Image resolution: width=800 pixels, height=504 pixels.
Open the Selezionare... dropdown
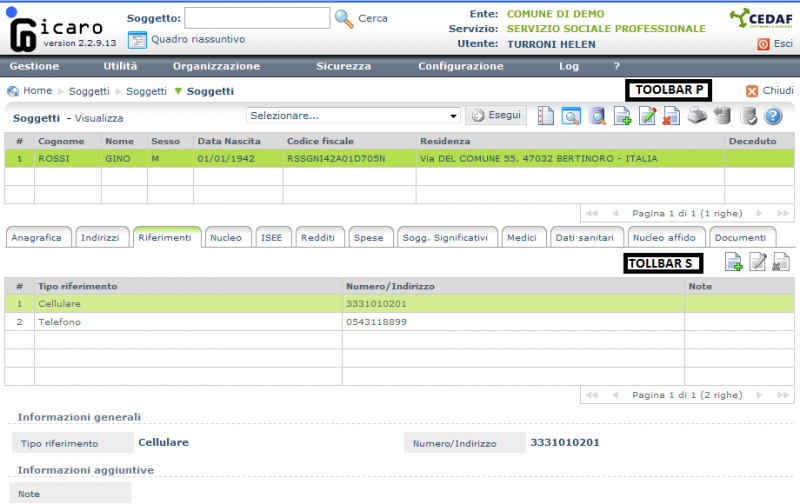coord(353,116)
